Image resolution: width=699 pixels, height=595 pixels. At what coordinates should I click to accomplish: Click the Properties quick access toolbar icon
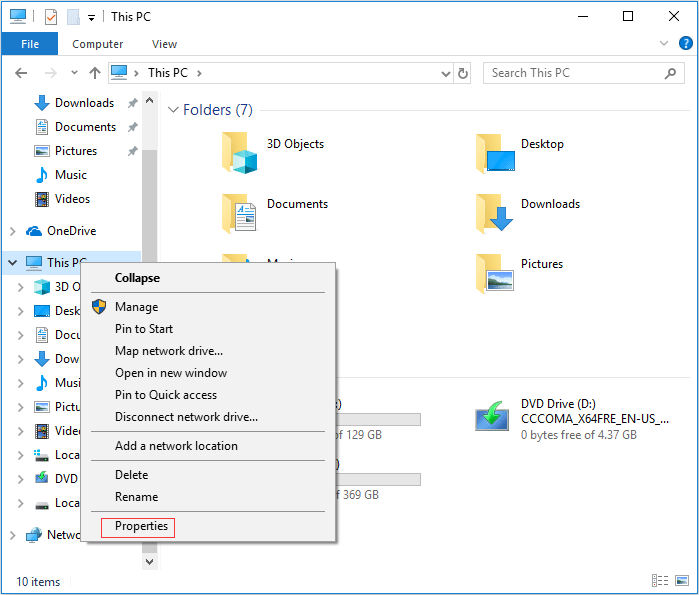pos(51,17)
